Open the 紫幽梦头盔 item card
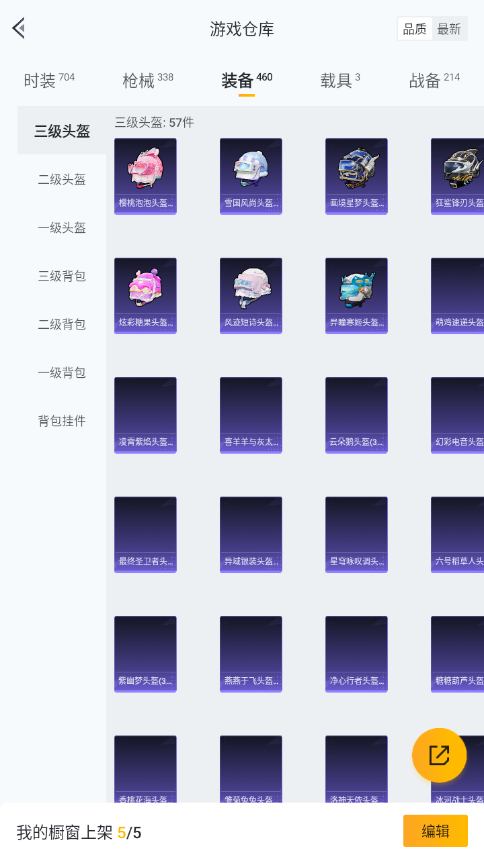484x859 pixels. (x=145, y=654)
